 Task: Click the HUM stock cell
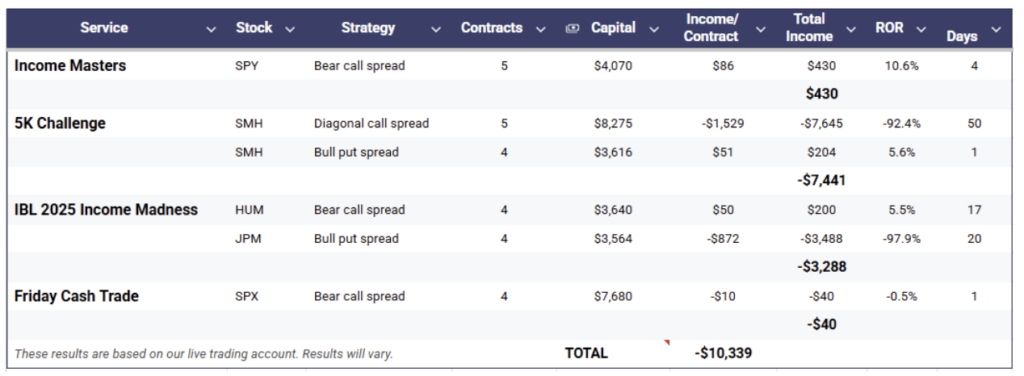(x=249, y=210)
